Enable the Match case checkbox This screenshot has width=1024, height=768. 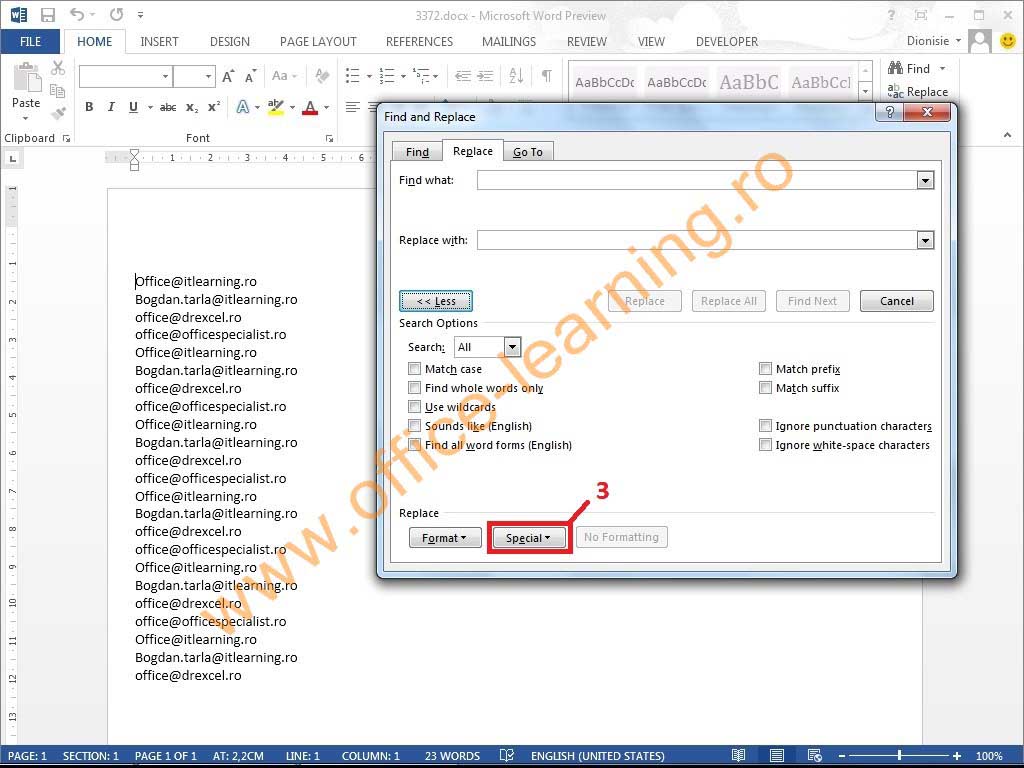414,369
